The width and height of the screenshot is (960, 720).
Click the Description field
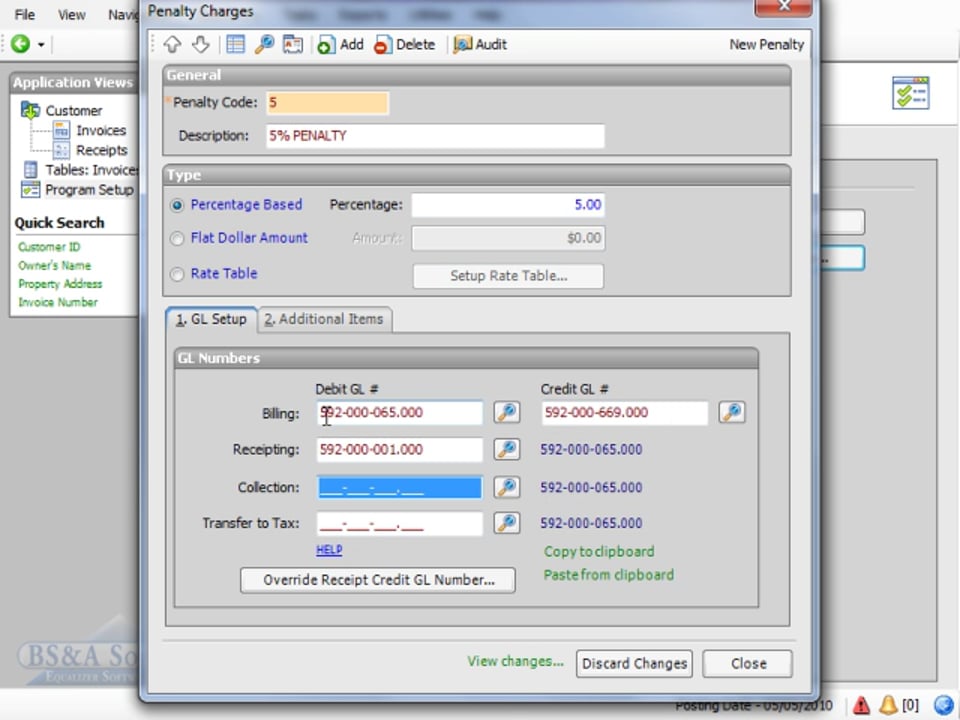click(x=435, y=136)
